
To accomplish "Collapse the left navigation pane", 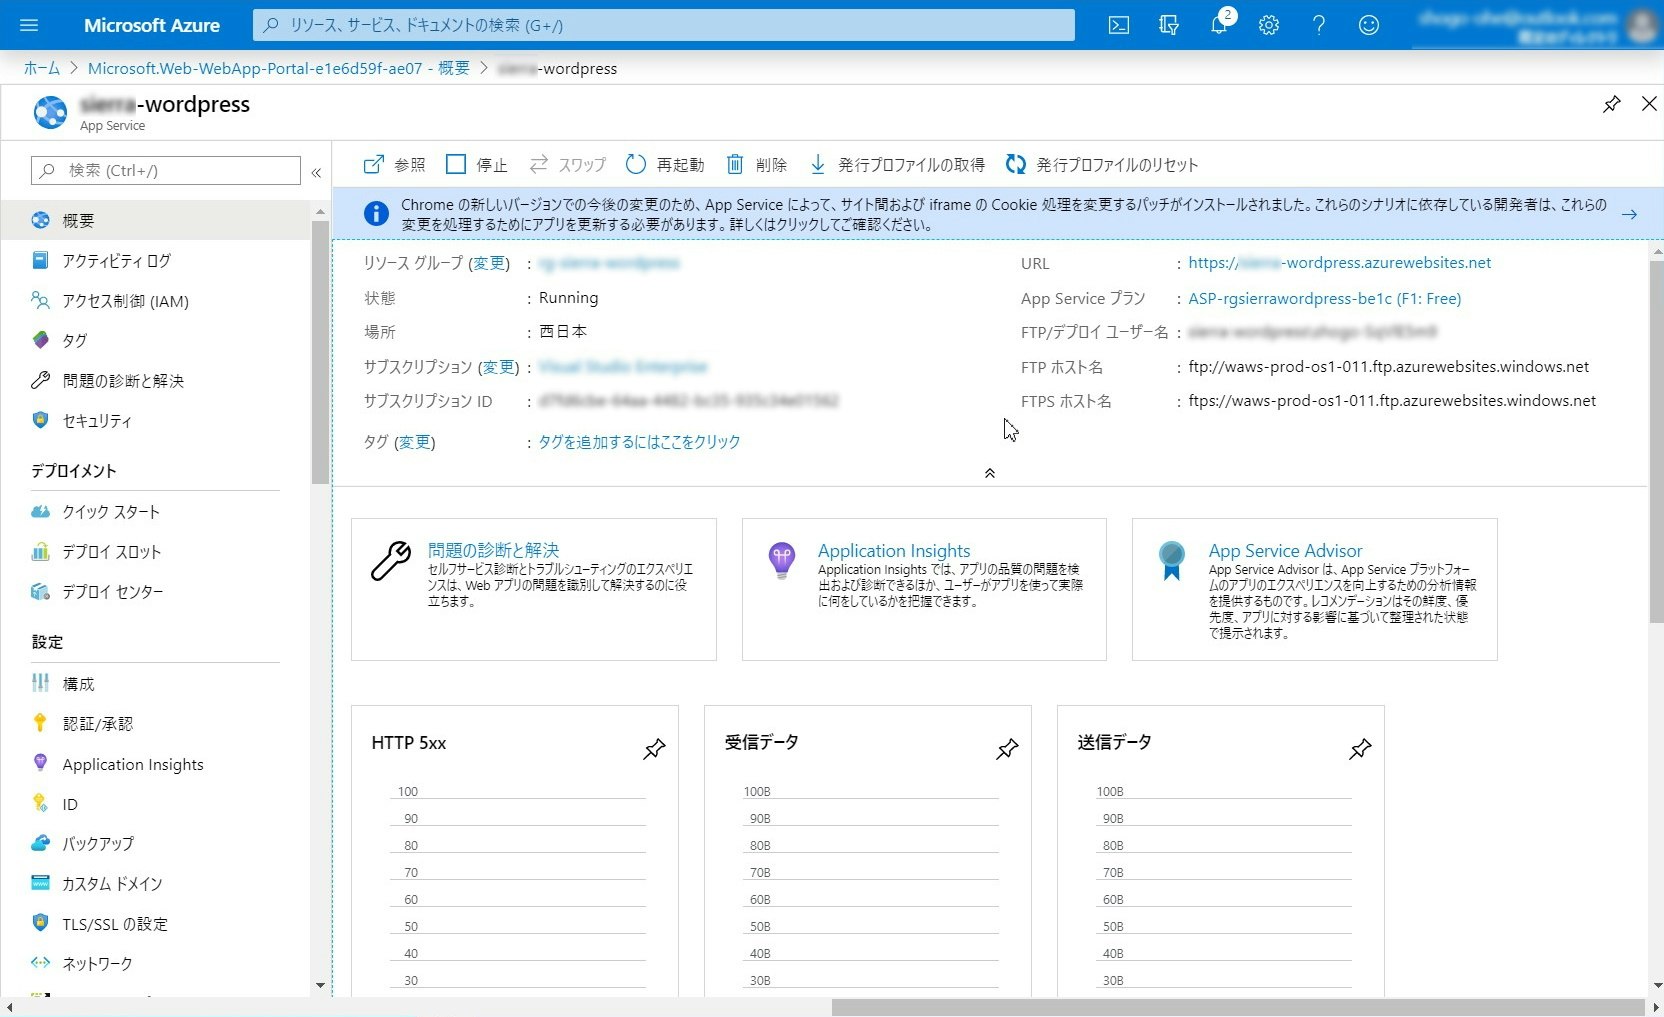I will 316,172.
